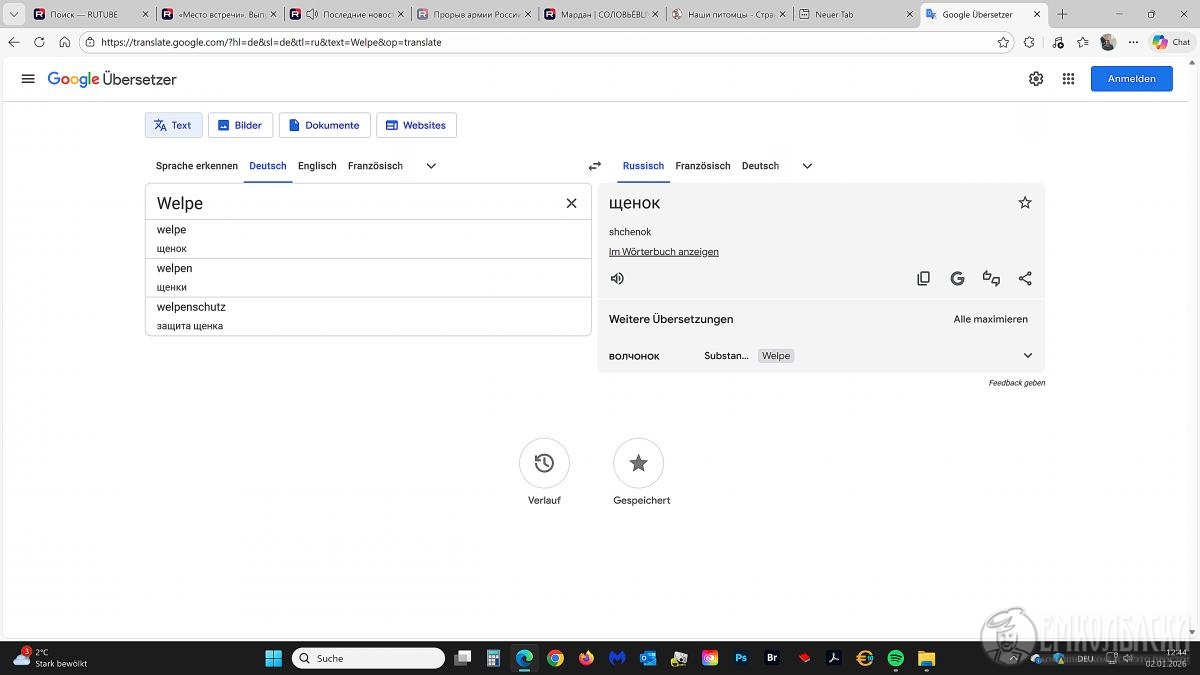Screen dimensions: 1200x675
Task: Expand the волчонок translation entry
Action: pyautogui.click(x=1027, y=356)
